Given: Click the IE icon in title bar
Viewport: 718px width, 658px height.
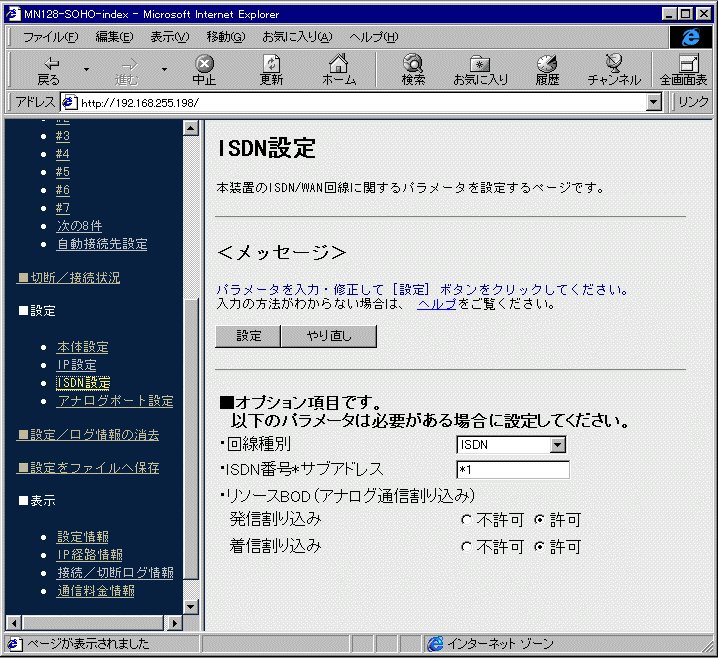Looking at the screenshot, I should [x=14, y=14].
